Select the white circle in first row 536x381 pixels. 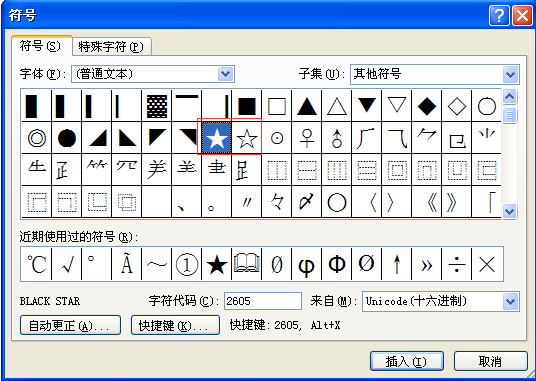[487, 106]
